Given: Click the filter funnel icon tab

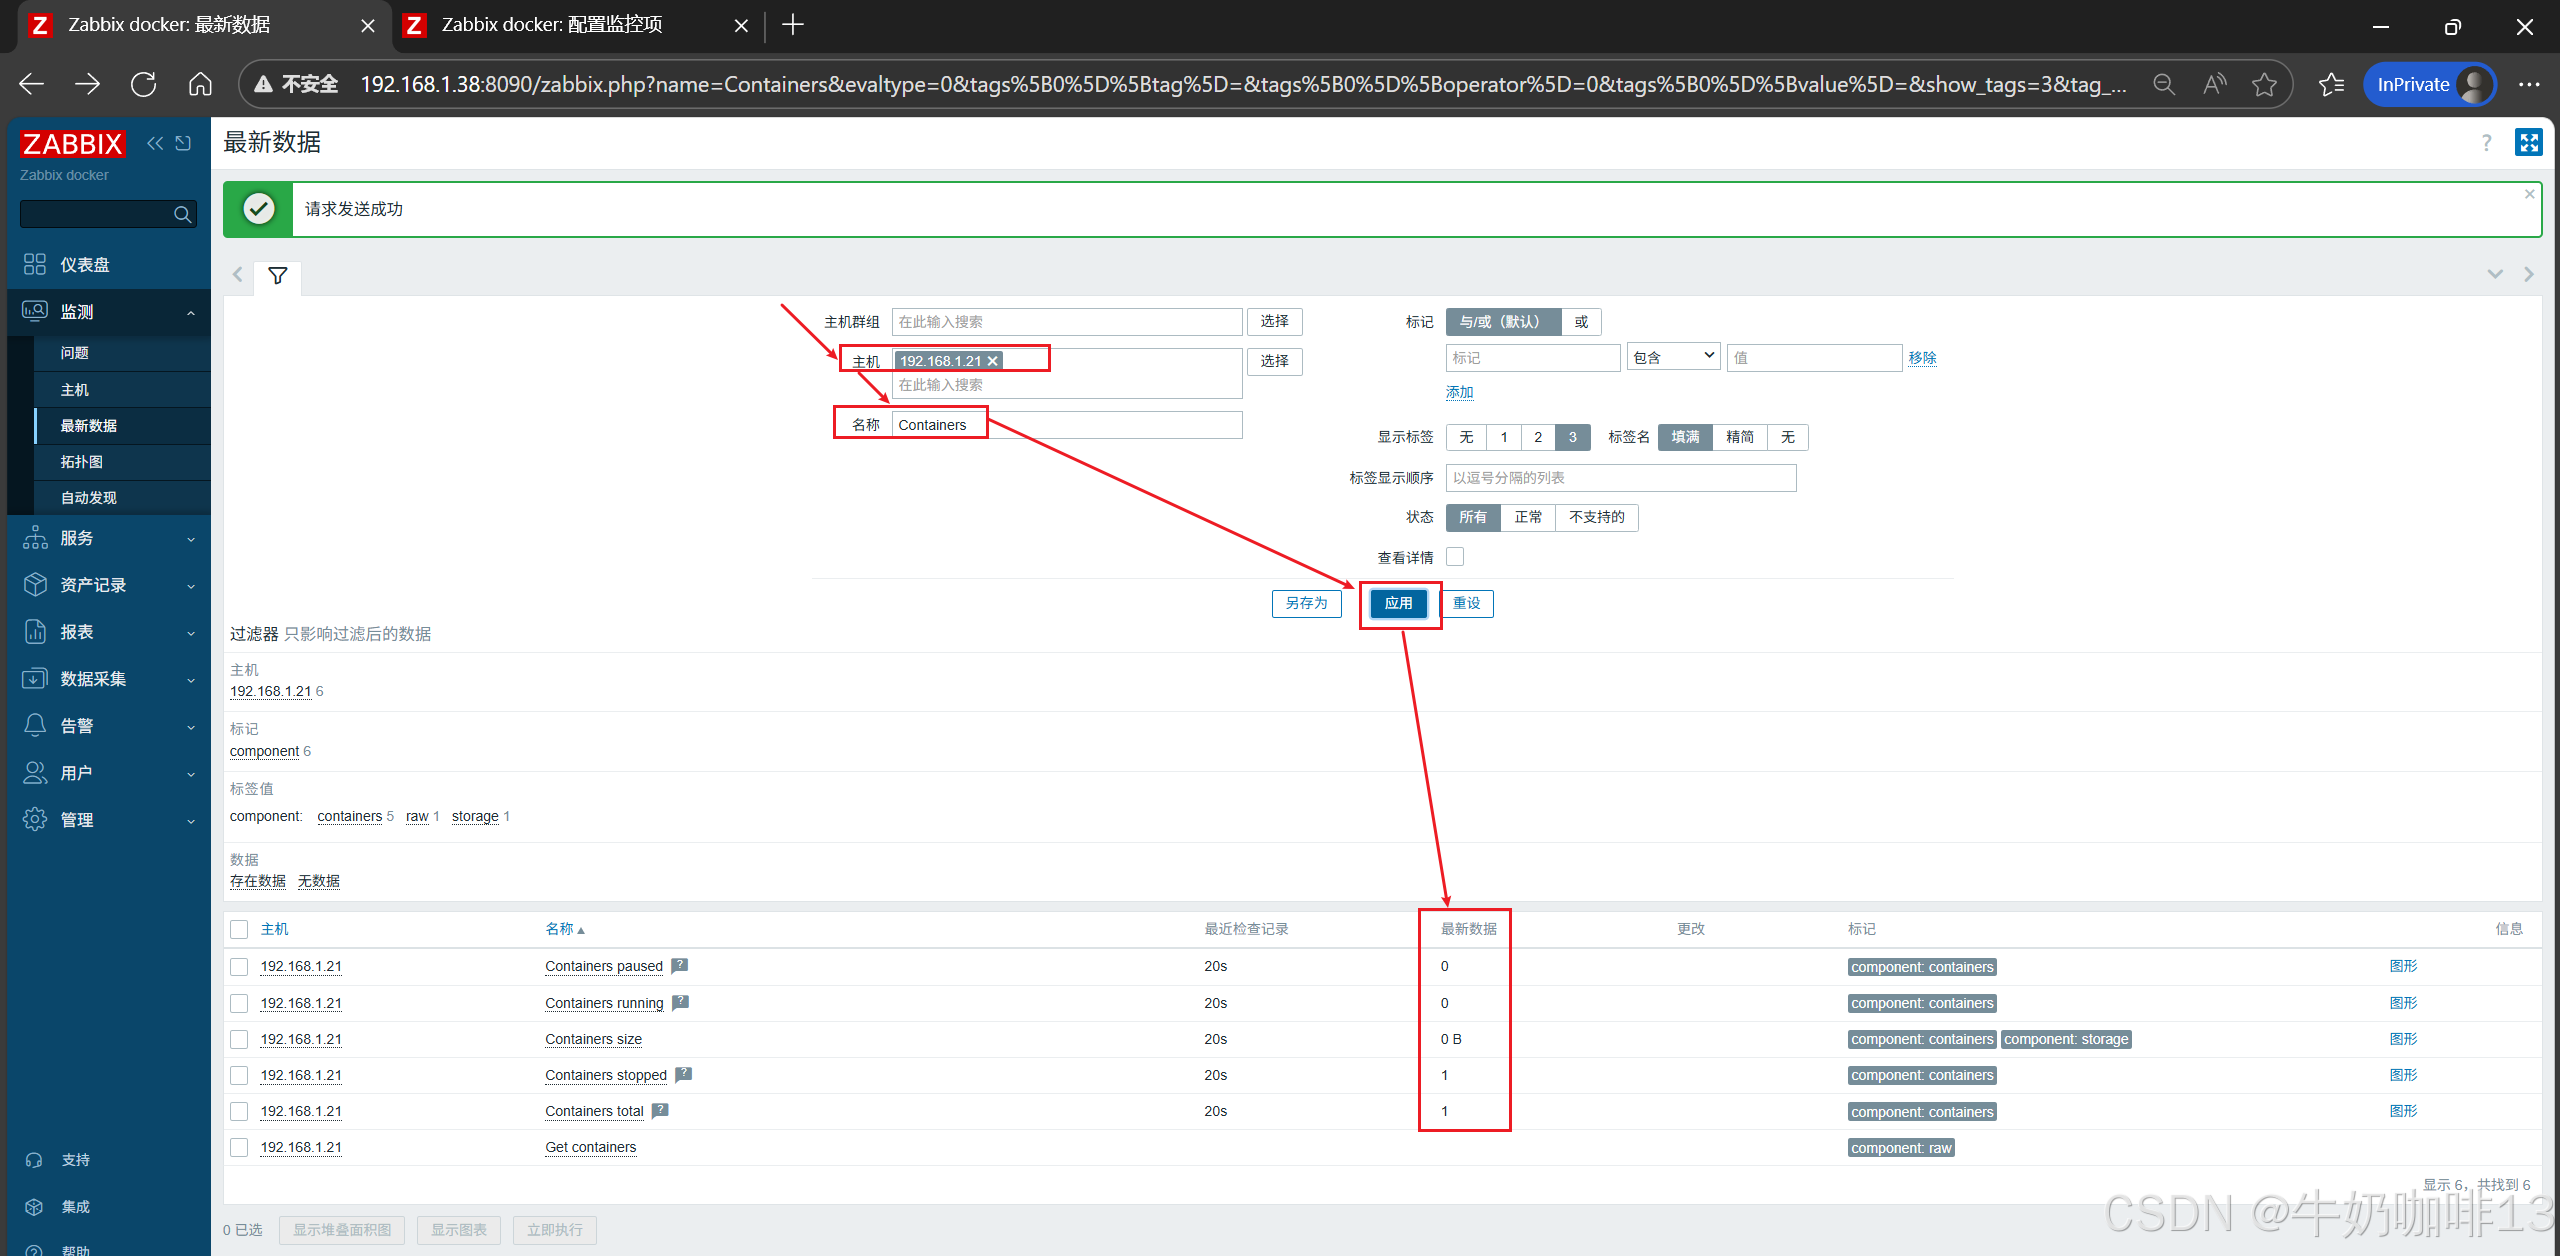Looking at the screenshot, I should pyautogui.click(x=278, y=275).
